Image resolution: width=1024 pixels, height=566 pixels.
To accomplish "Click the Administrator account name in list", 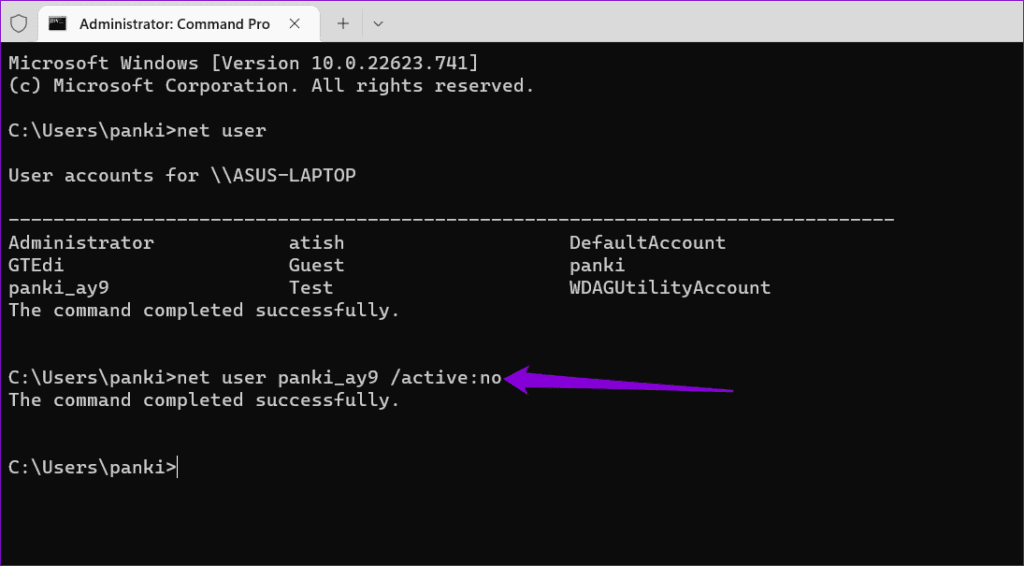I will (81, 243).
